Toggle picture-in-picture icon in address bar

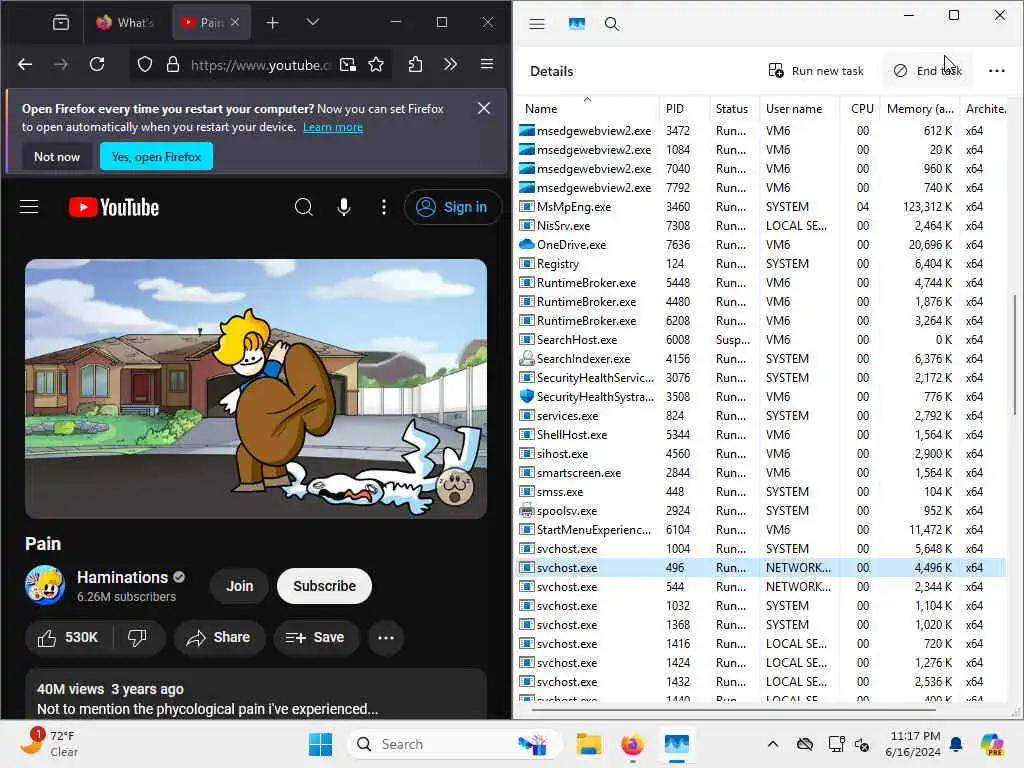[348, 64]
